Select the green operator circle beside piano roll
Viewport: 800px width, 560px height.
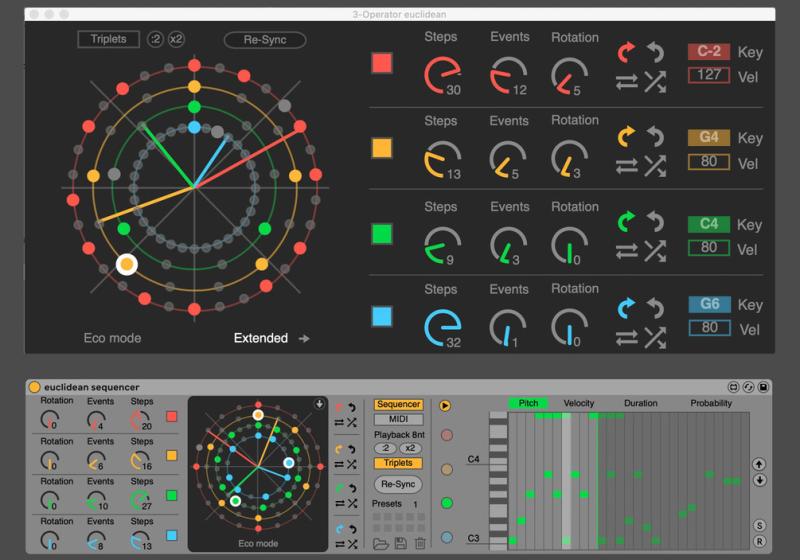click(447, 503)
